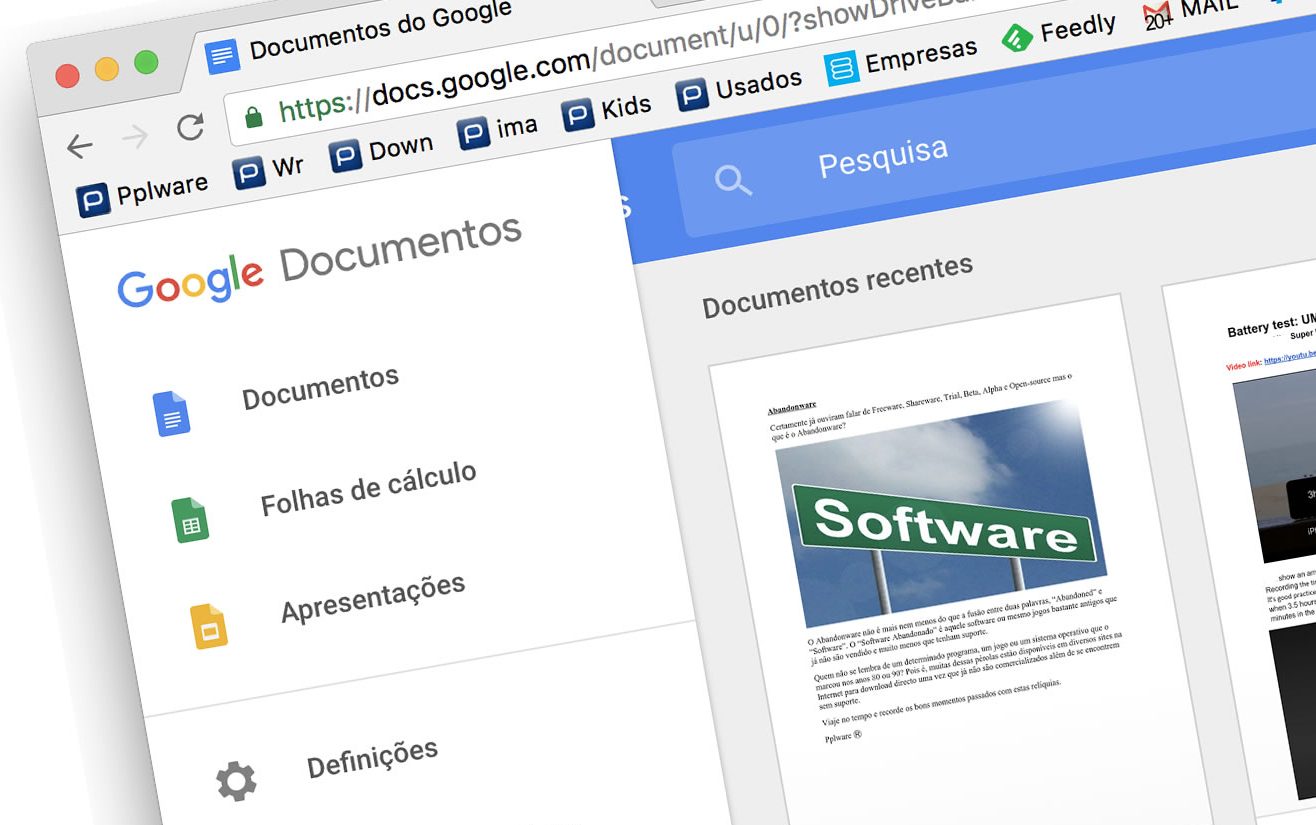
Task: Open the Pplware bookmark
Action: pos(142,192)
